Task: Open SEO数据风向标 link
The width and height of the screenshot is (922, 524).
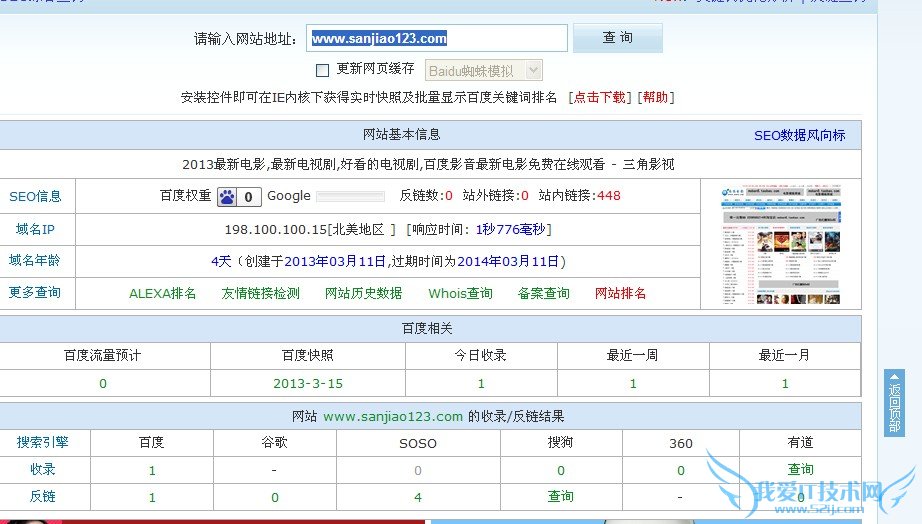Action: tap(800, 135)
